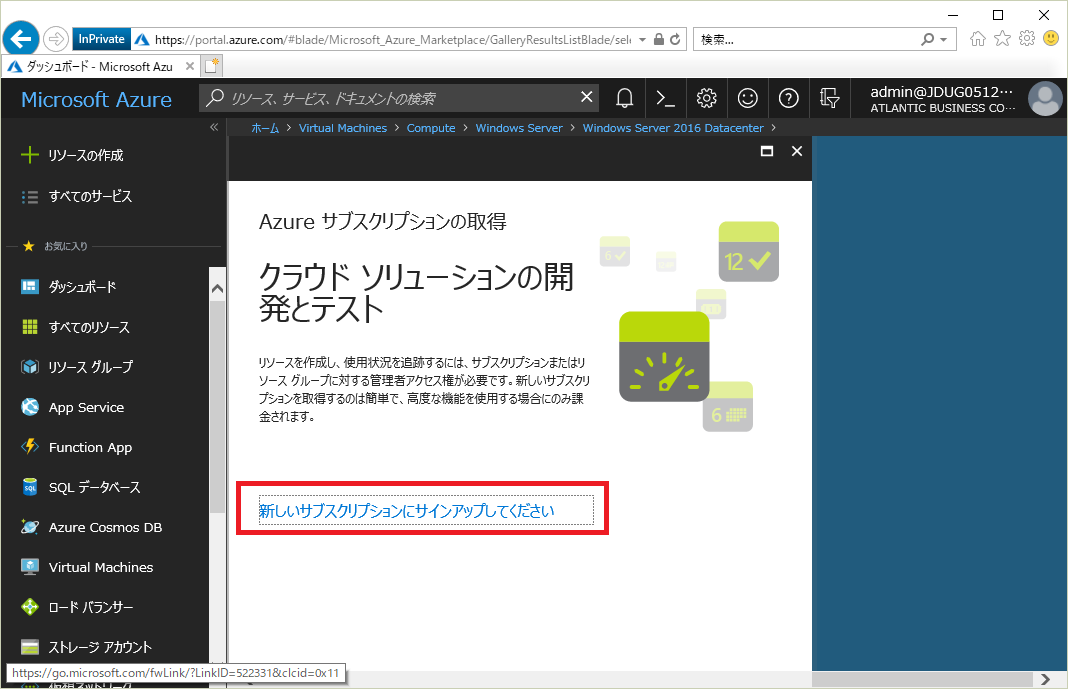Click browser home icon
This screenshot has height=689, width=1068.
tap(977, 39)
